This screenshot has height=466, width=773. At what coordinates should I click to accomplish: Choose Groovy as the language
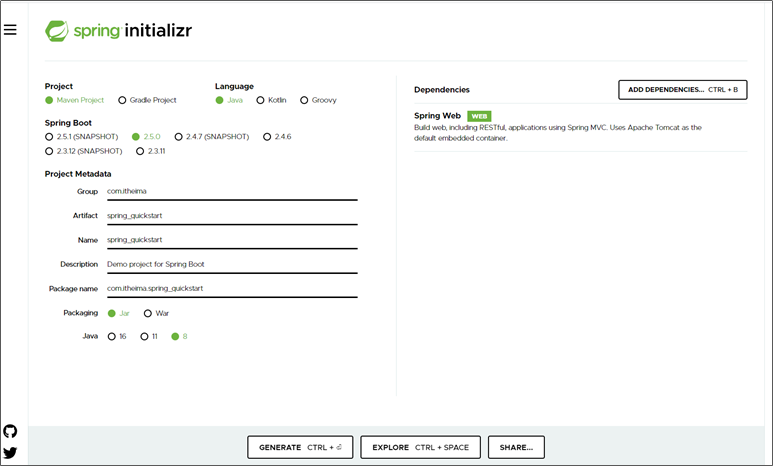pos(304,100)
